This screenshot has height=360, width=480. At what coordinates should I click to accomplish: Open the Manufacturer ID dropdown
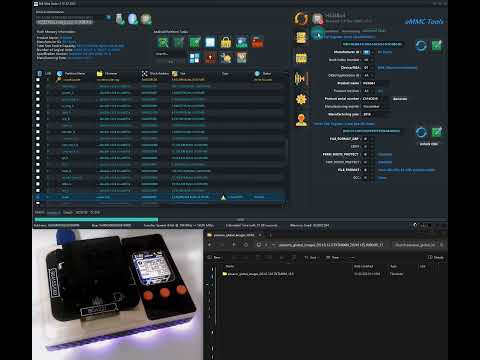tap(367, 52)
